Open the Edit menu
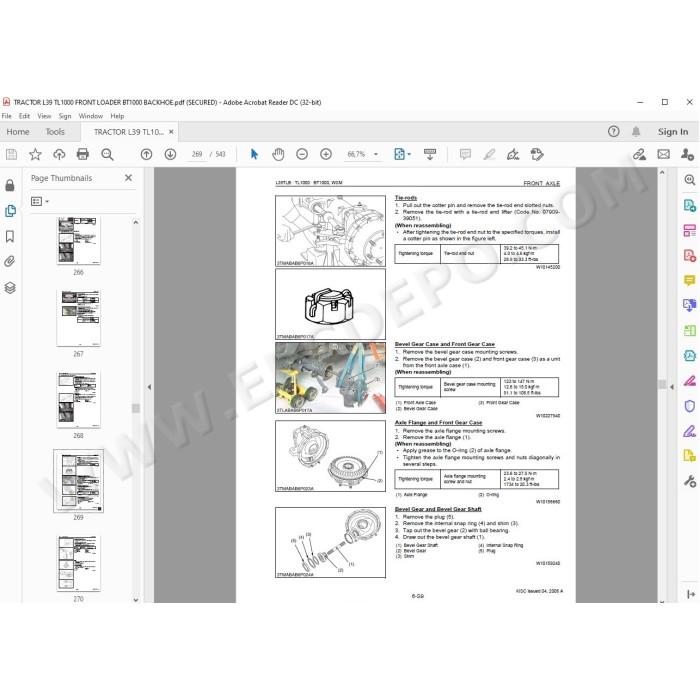The width and height of the screenshot is (700, 700). point(24,116)
